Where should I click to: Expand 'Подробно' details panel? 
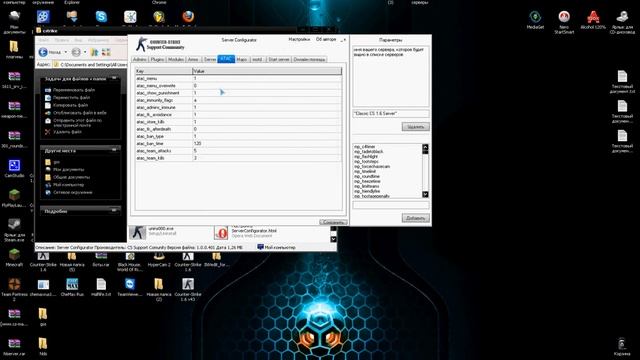click(114, 211)
